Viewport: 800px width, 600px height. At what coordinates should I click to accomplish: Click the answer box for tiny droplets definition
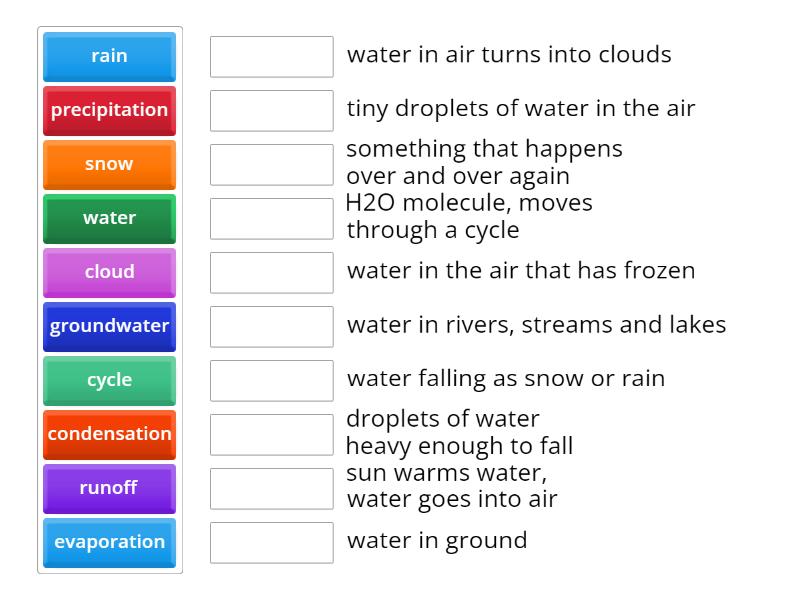(x=271, y=110)
